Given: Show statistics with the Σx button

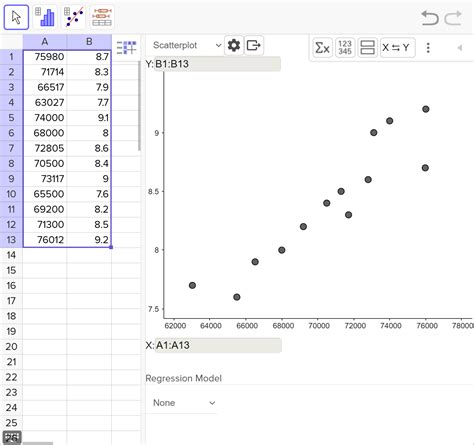Looking at the screenshot, I should 322,48.
